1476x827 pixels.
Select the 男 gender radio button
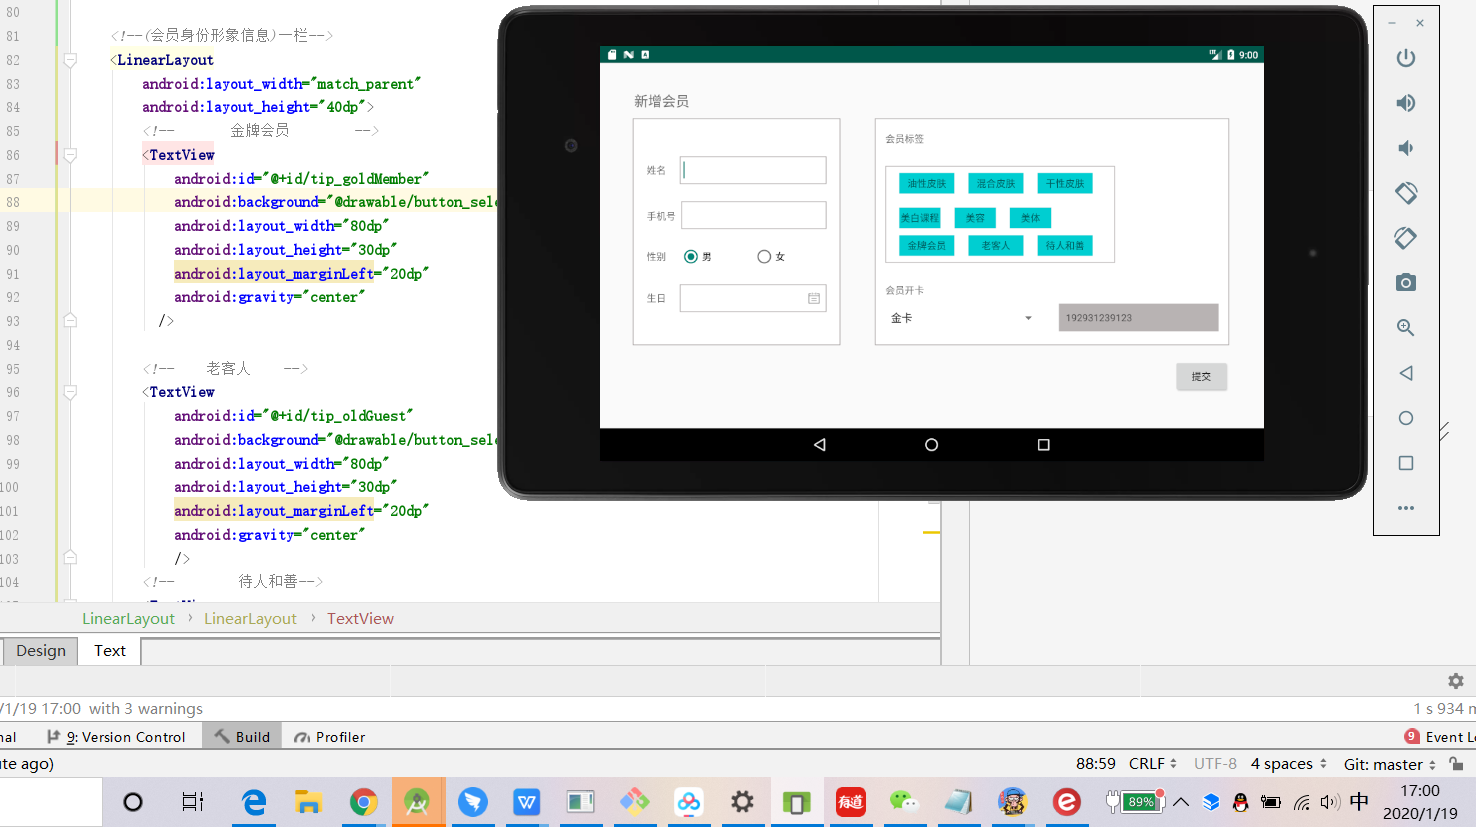pos(690,257)
